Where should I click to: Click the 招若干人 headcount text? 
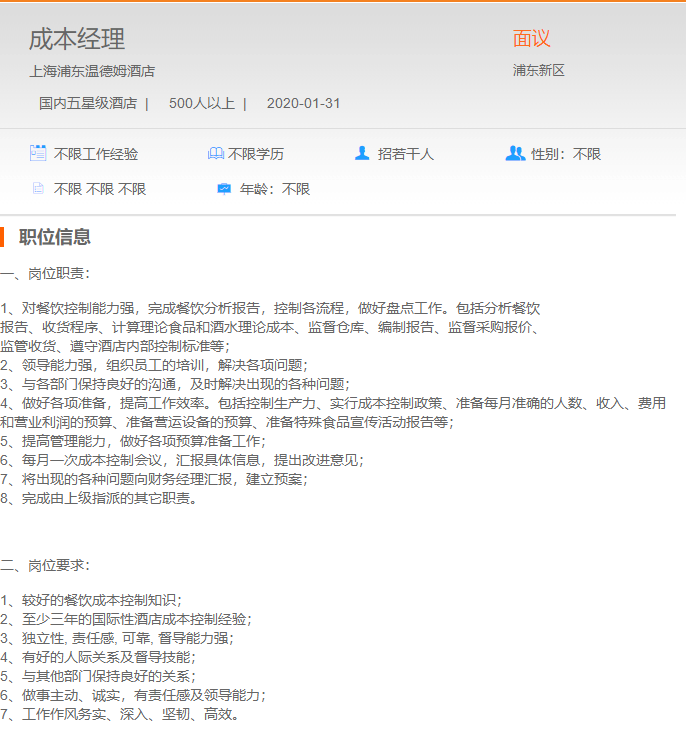click(406, 154)
